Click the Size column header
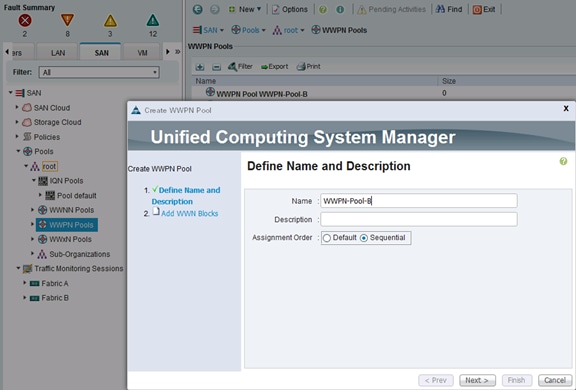Viewport: 576px width, 390px height. [449, 81]
